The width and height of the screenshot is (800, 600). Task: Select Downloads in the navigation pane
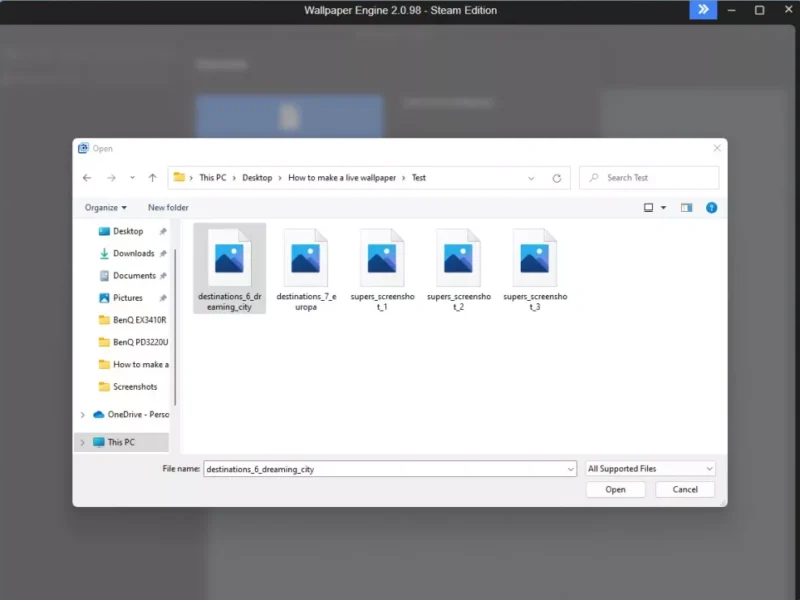(133, 254)
